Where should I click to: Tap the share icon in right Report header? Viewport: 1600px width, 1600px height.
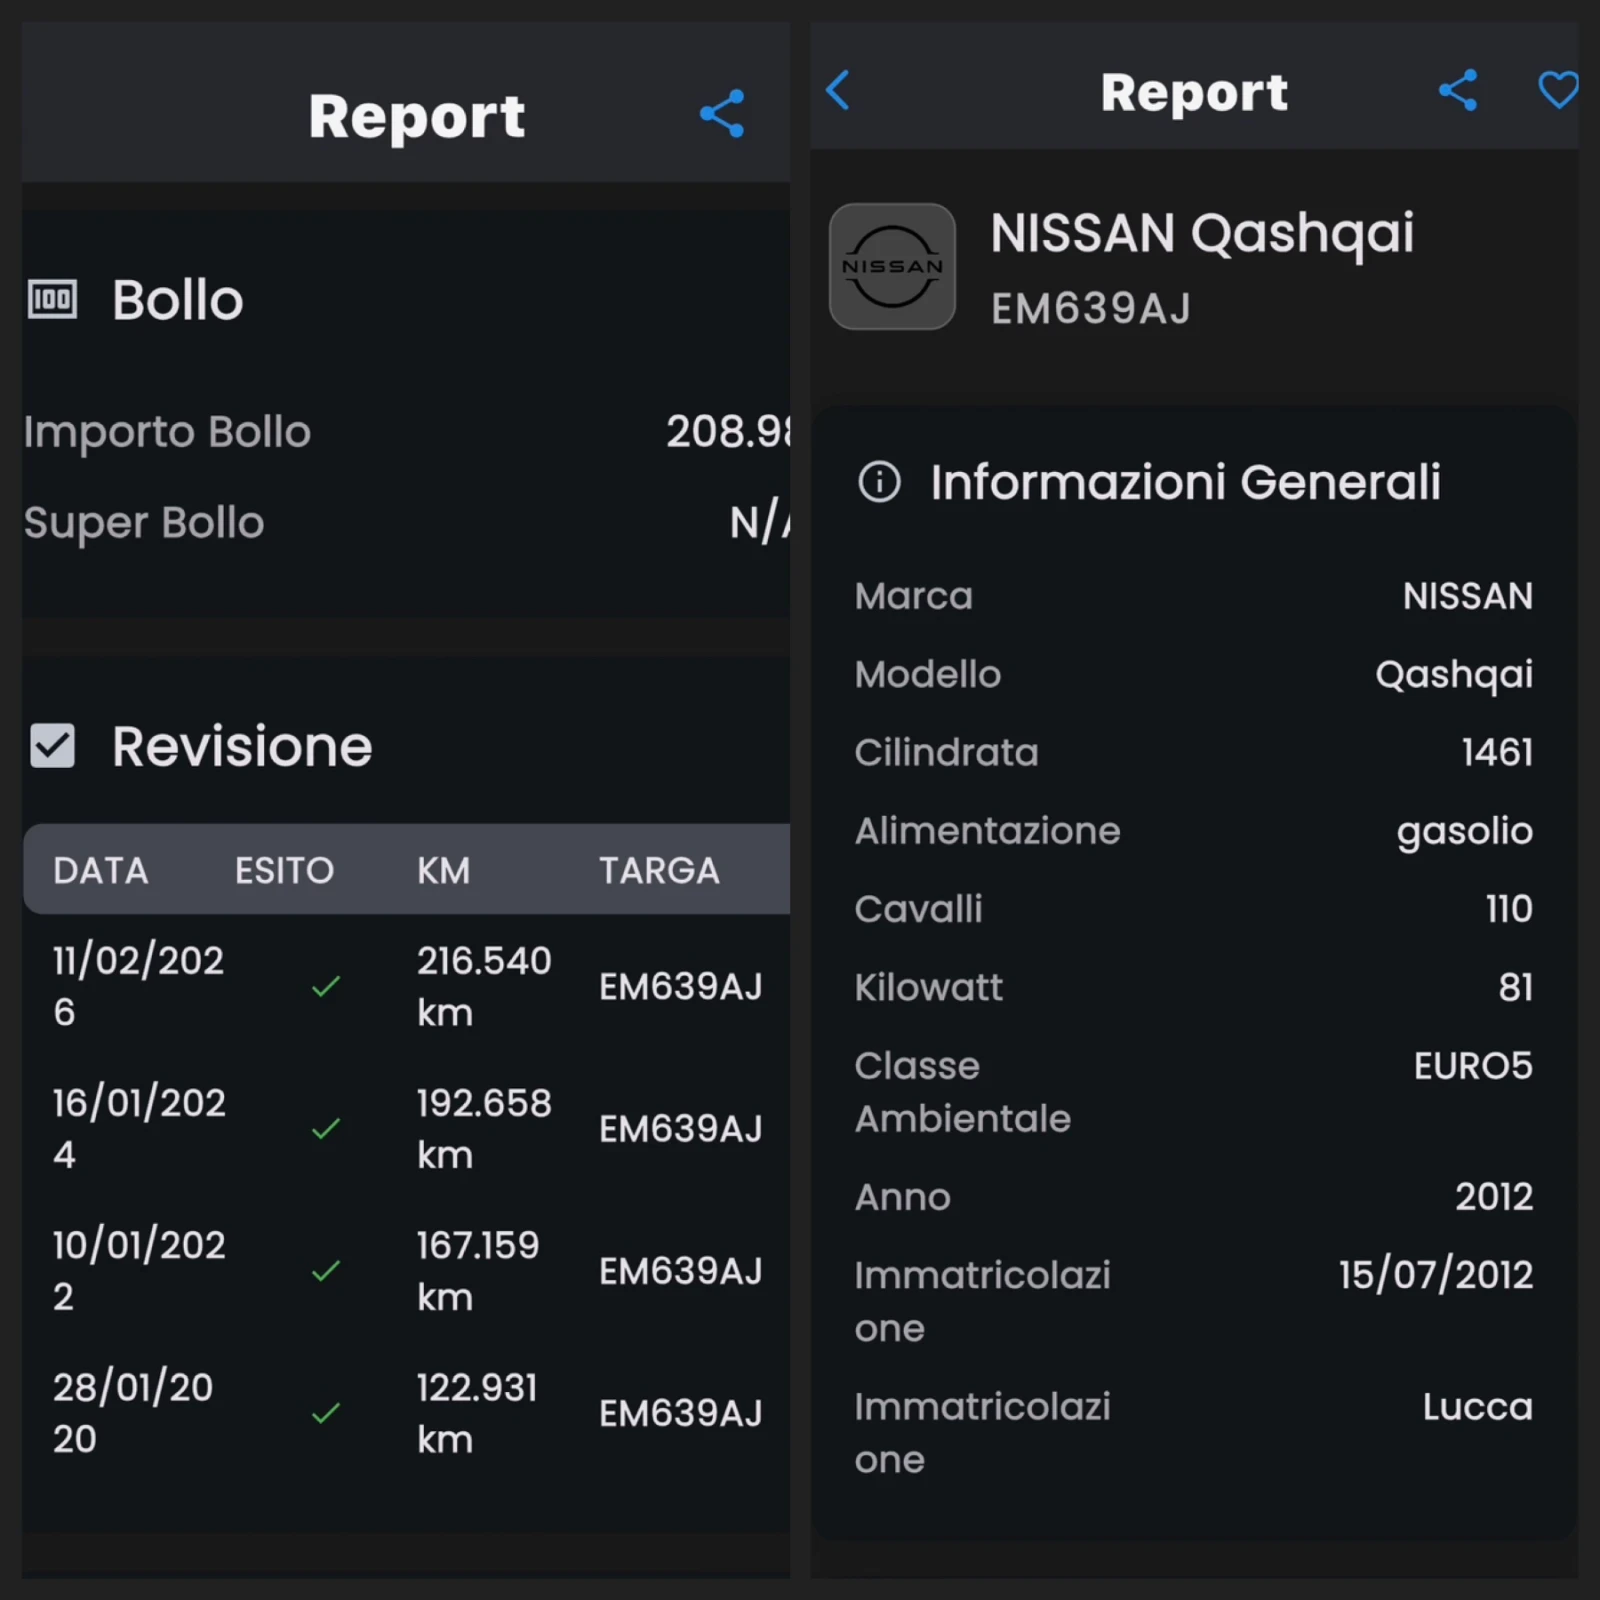tap(1458, 91)
